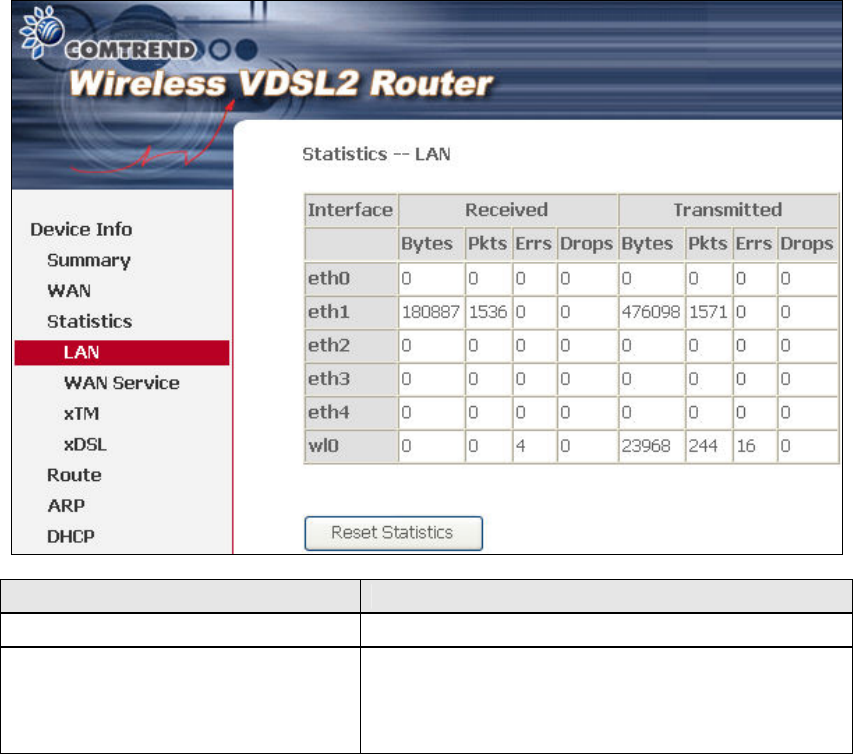Click eth1 transmitted packets value 1571
The width and height of the screenshot is (853, 754).
708,312
